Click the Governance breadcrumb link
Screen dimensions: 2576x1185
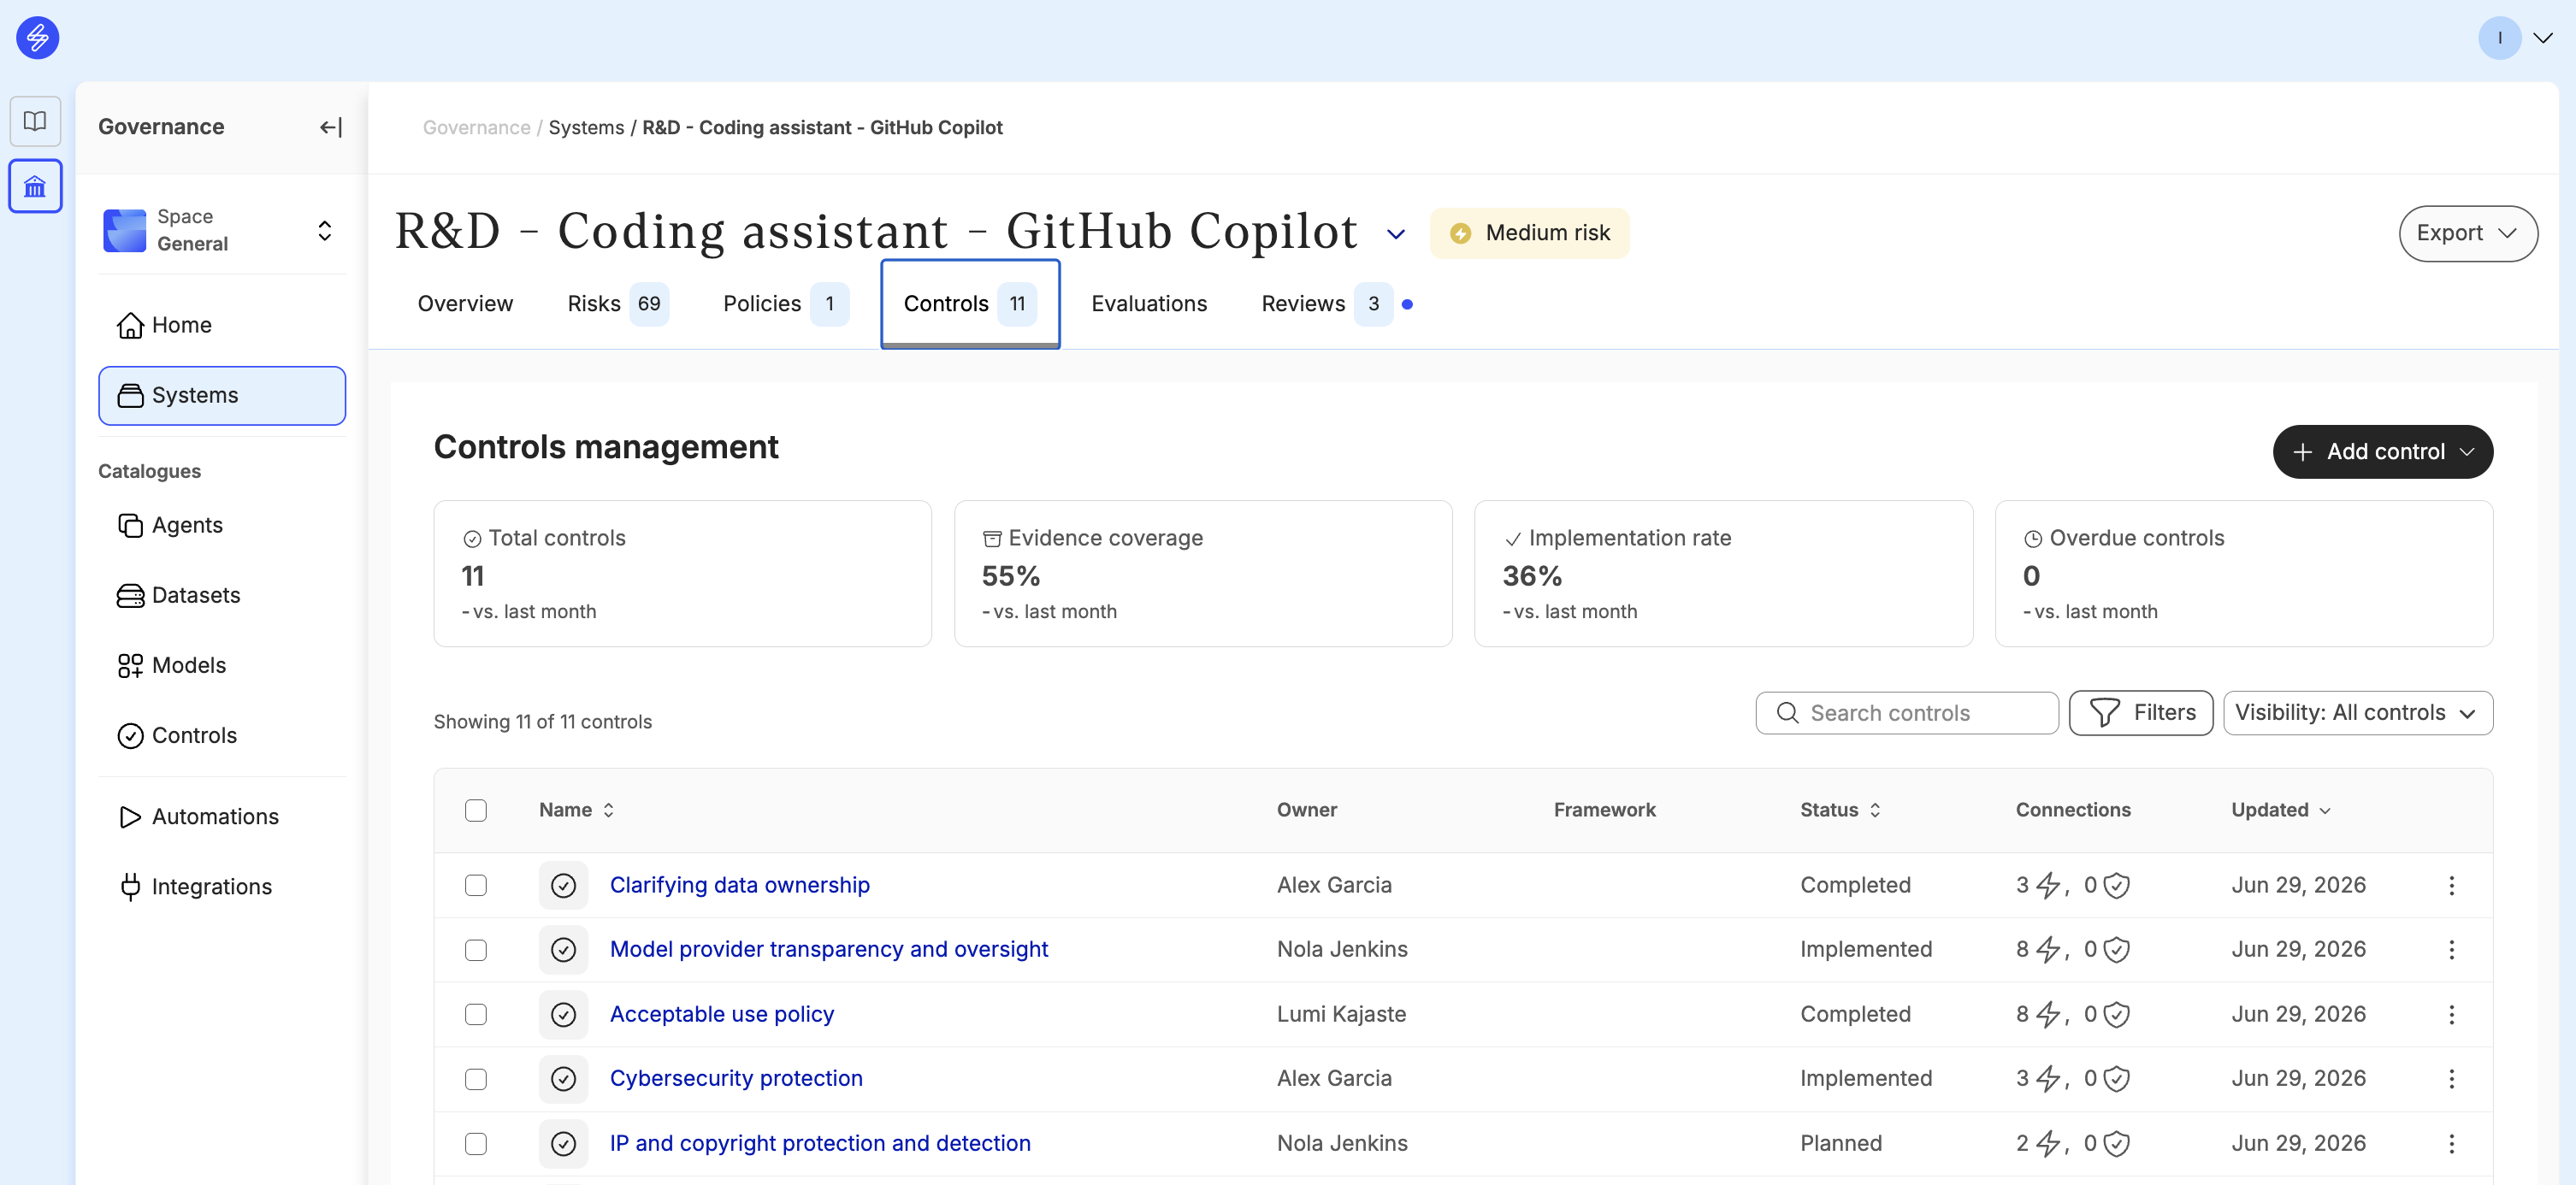point(476,127)
